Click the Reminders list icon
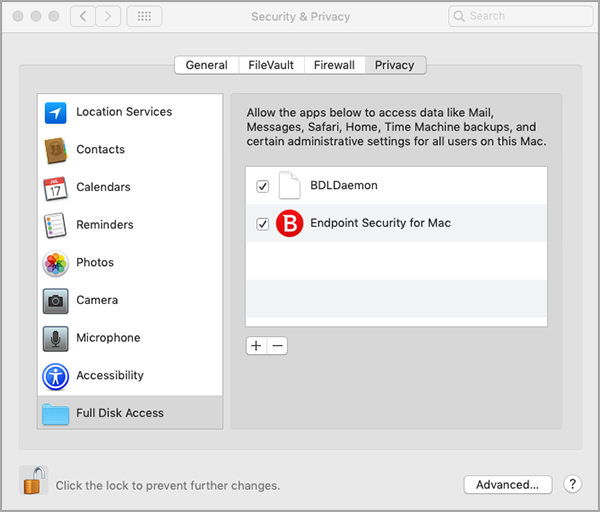This screenshot has width=600, height=512. 55,225
